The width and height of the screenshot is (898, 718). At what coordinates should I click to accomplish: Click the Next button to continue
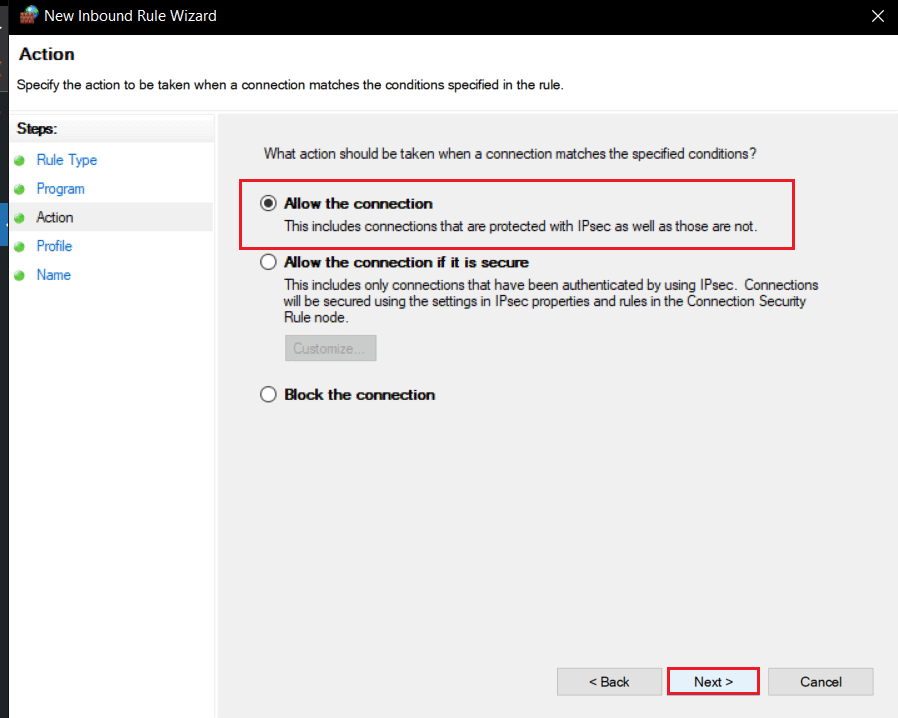tap(712, 681)
